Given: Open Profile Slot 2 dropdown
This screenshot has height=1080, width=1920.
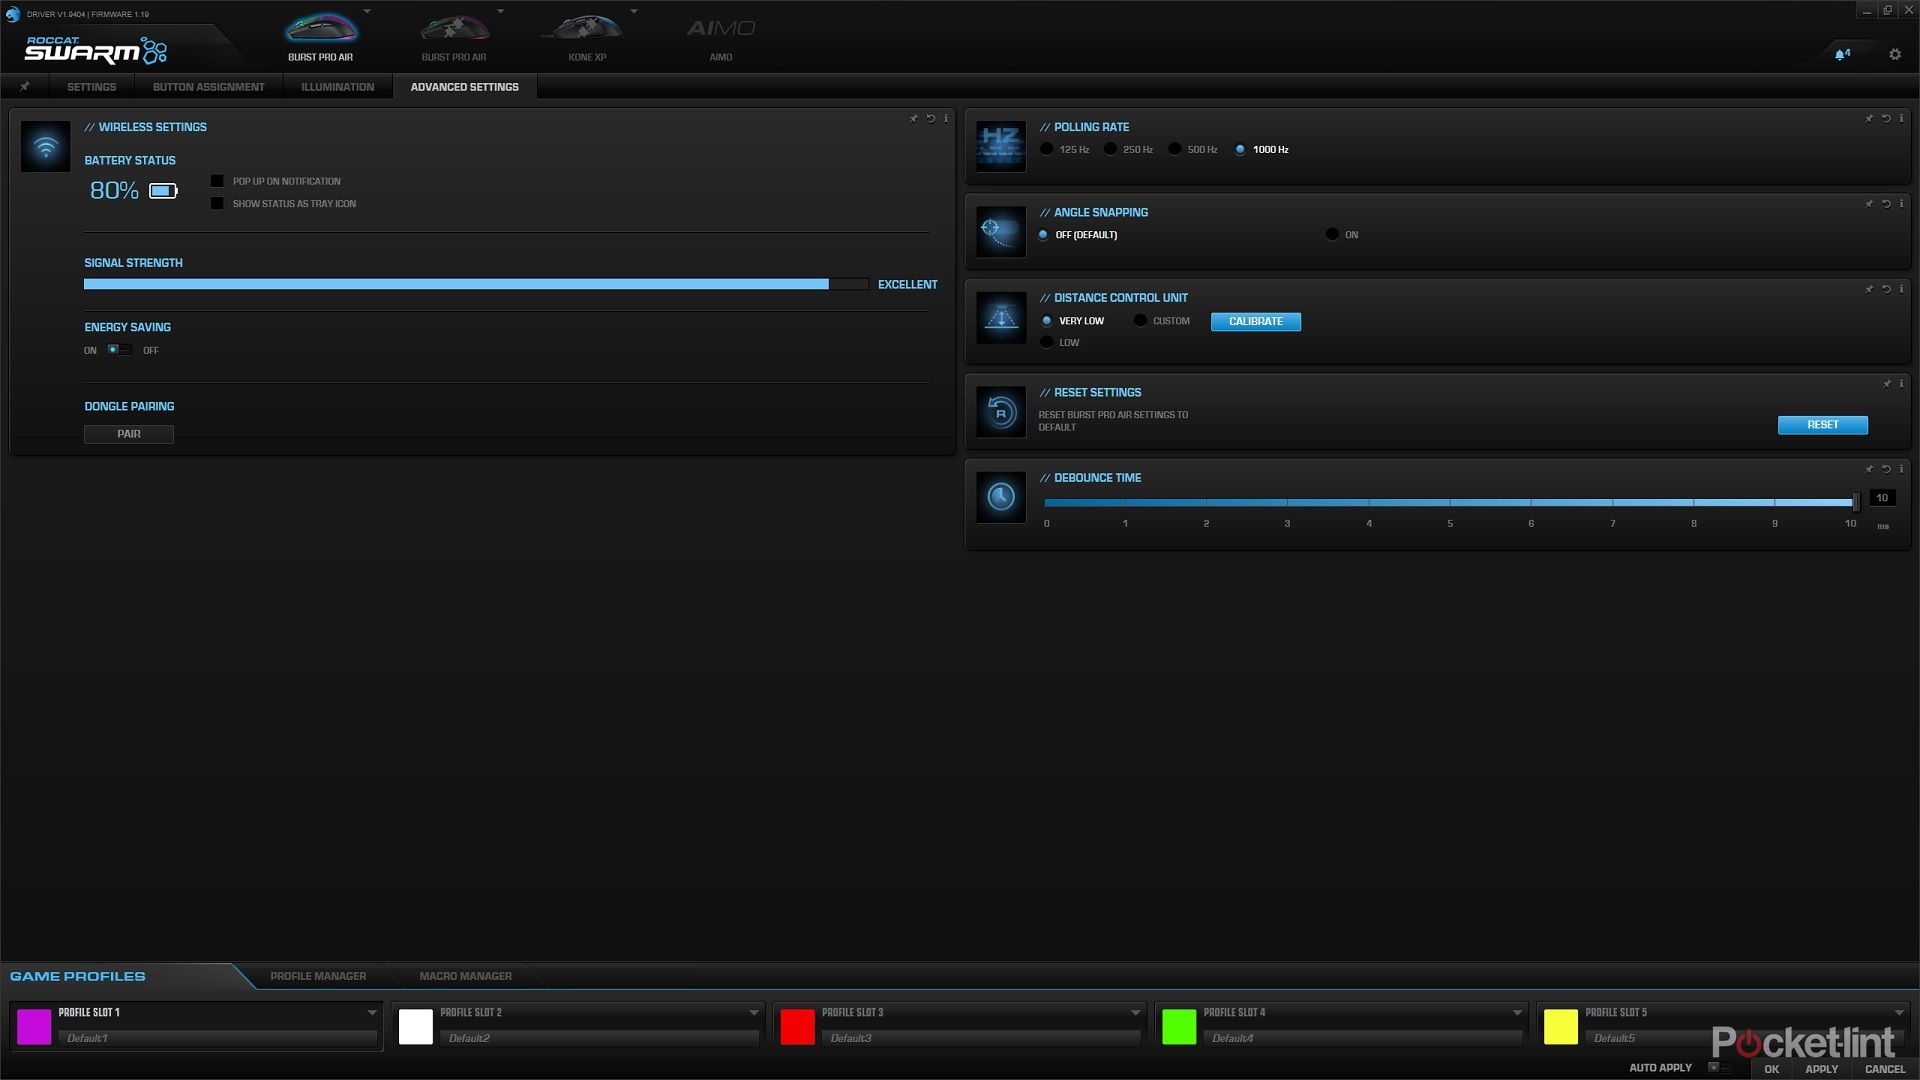Looking at the screenshot, I should [x=754, y=1013].
